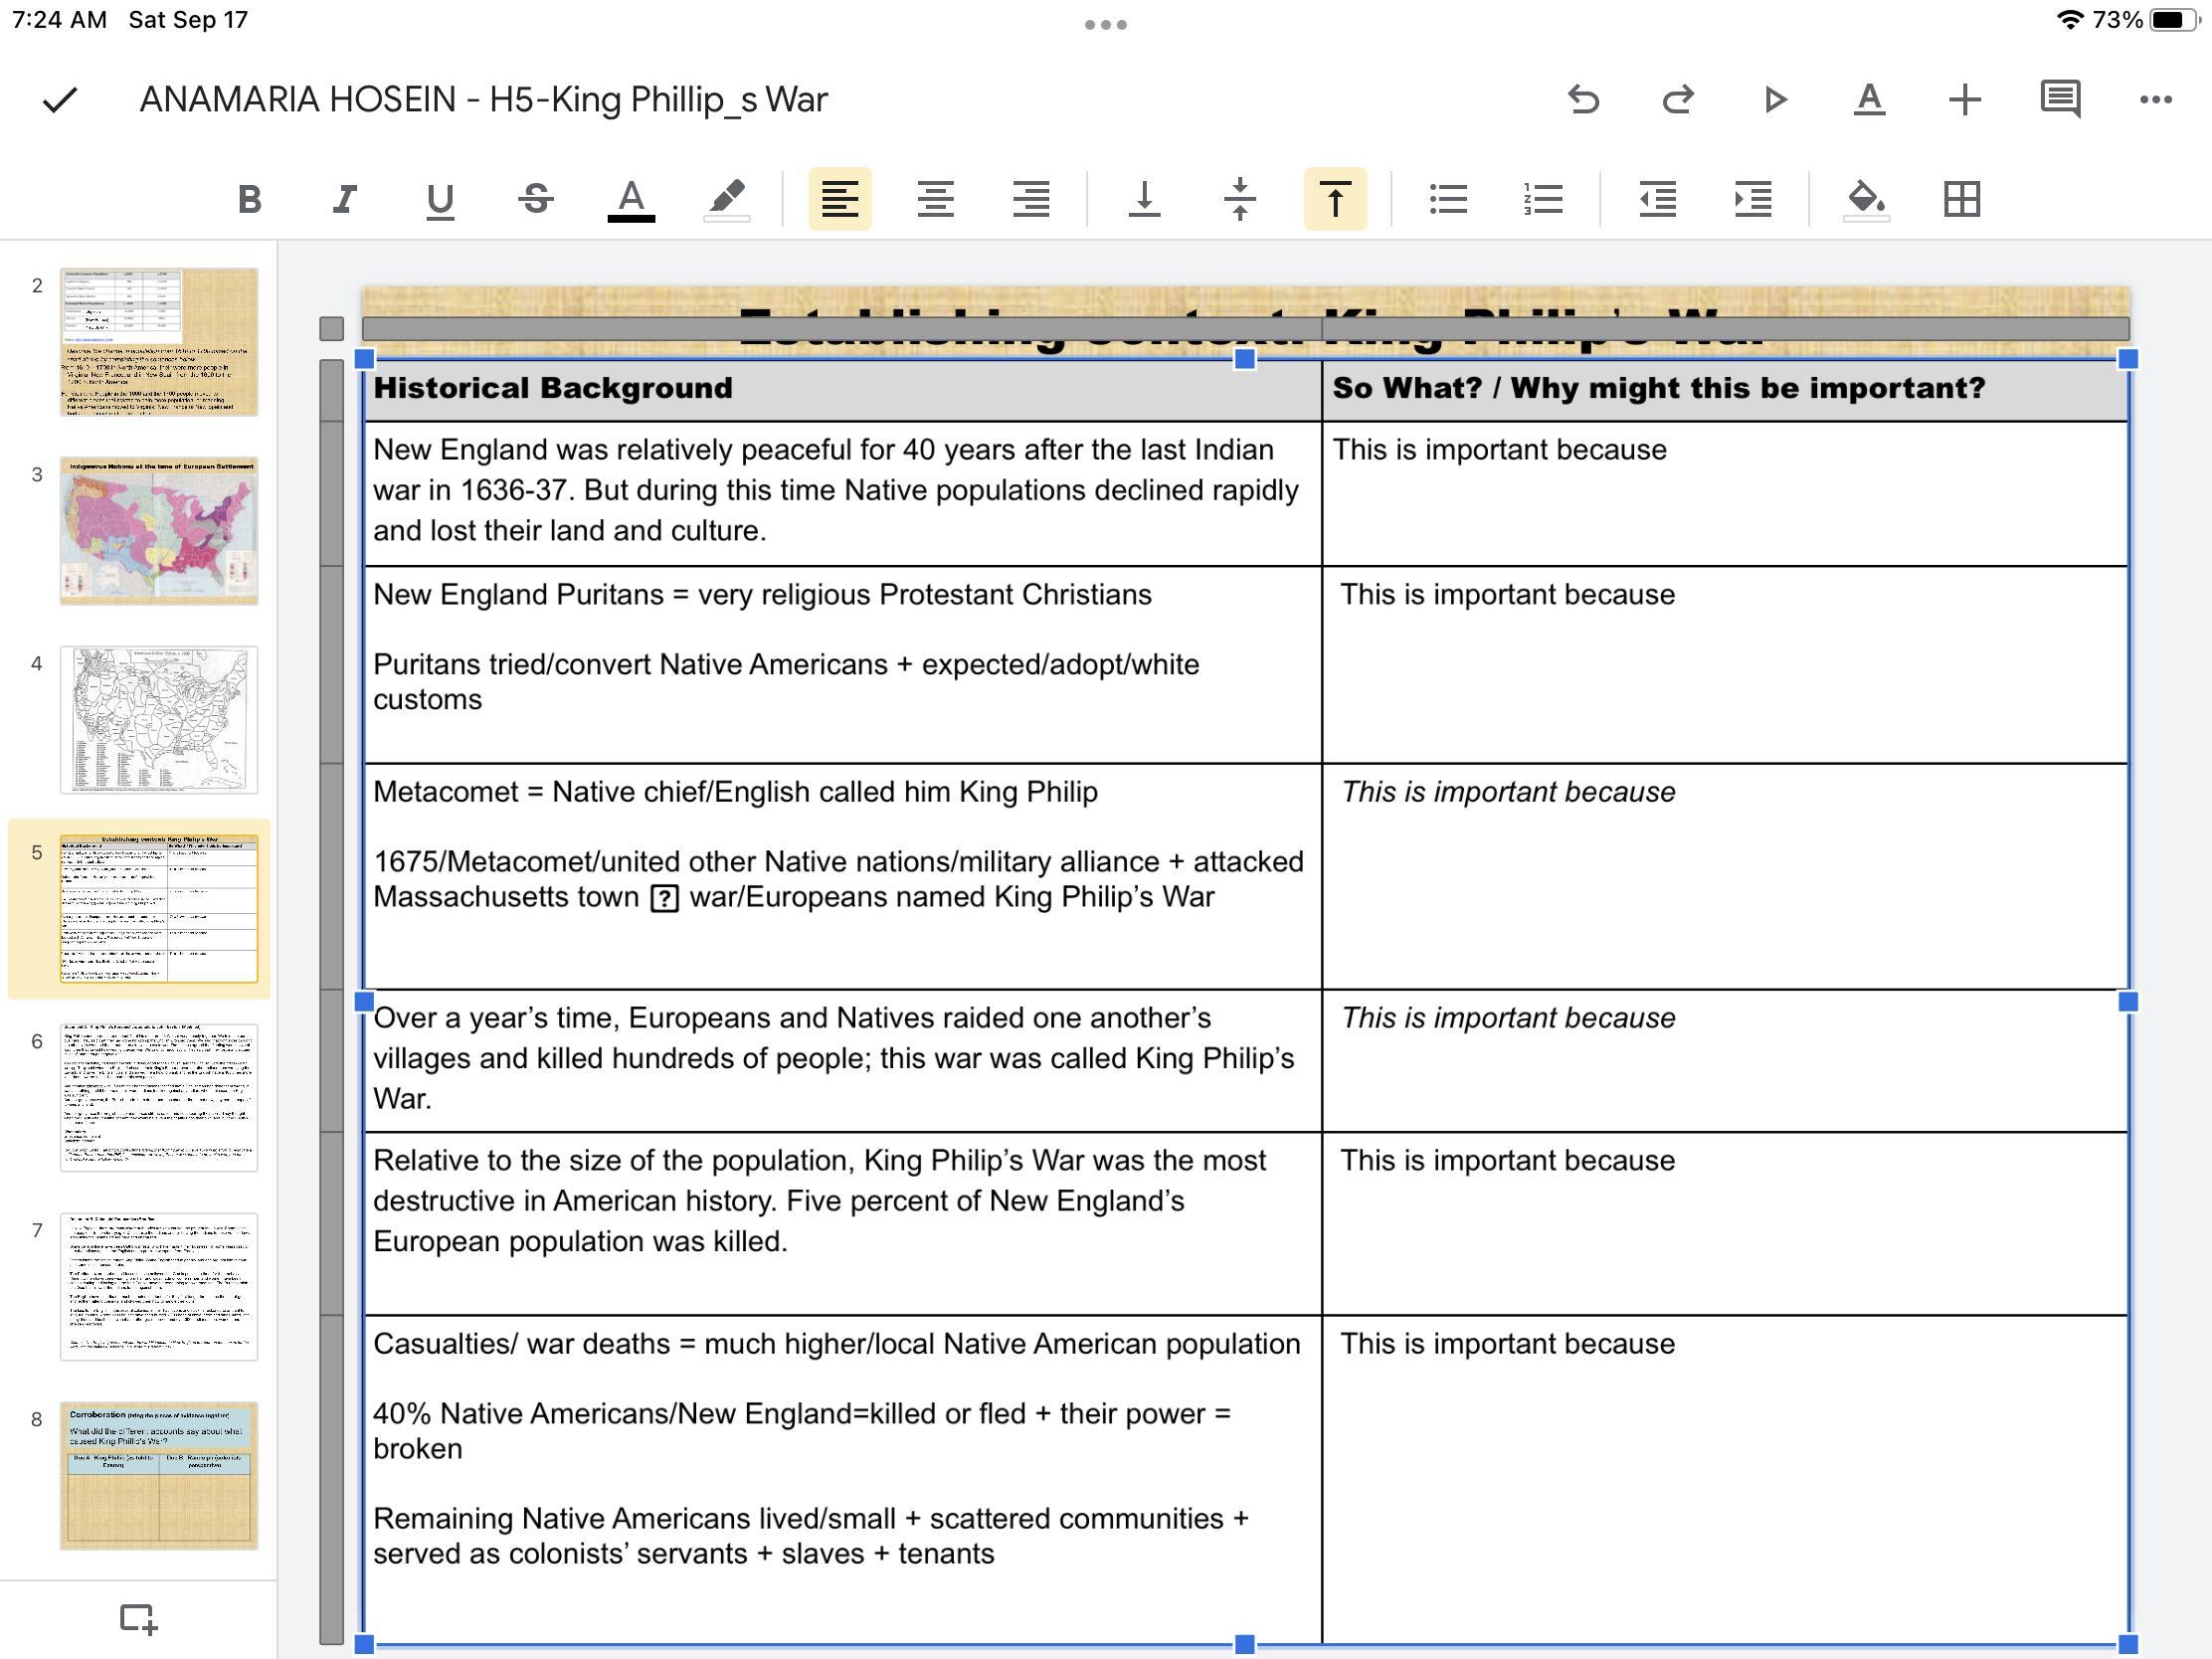Open the comments icon
This screenshot has height=1659, width=2212.
coord(2060,99)
